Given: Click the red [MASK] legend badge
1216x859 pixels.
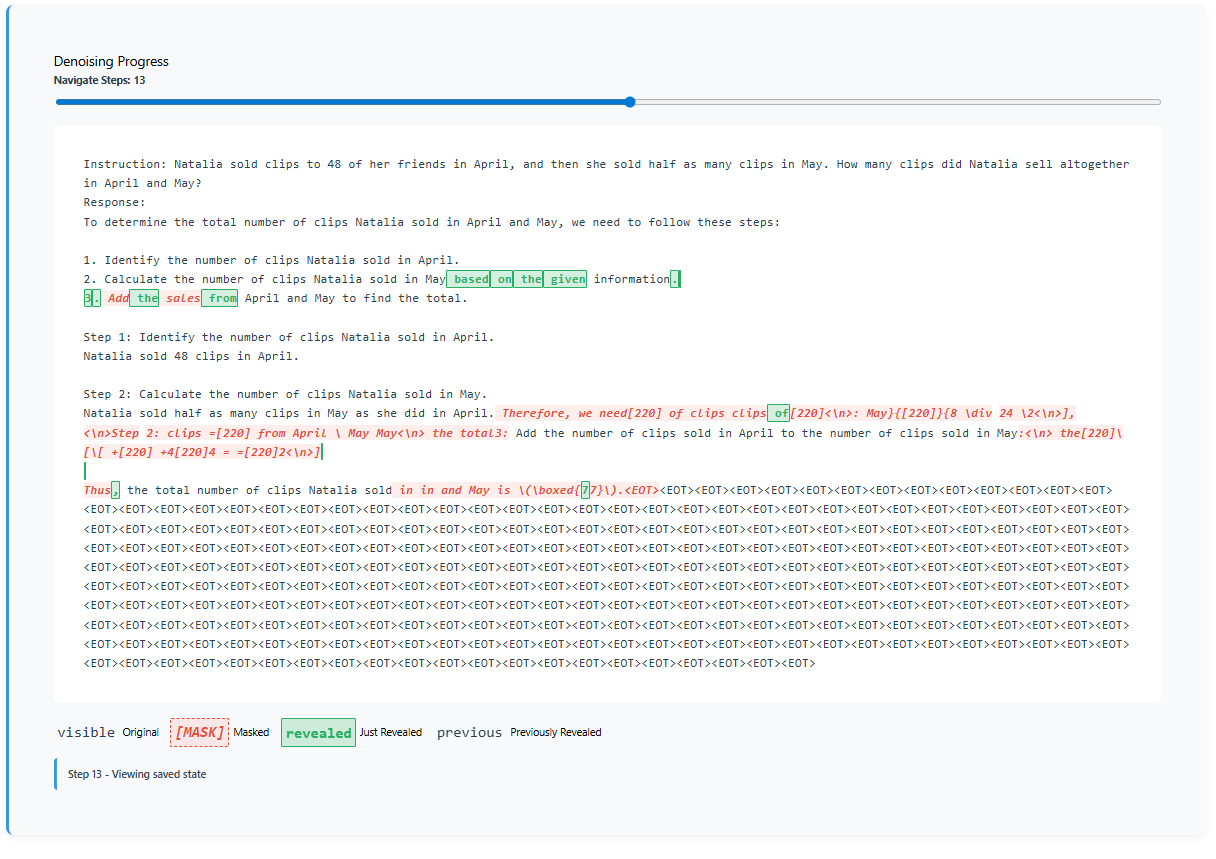Looking at the screenshot, I should (199, 732).
